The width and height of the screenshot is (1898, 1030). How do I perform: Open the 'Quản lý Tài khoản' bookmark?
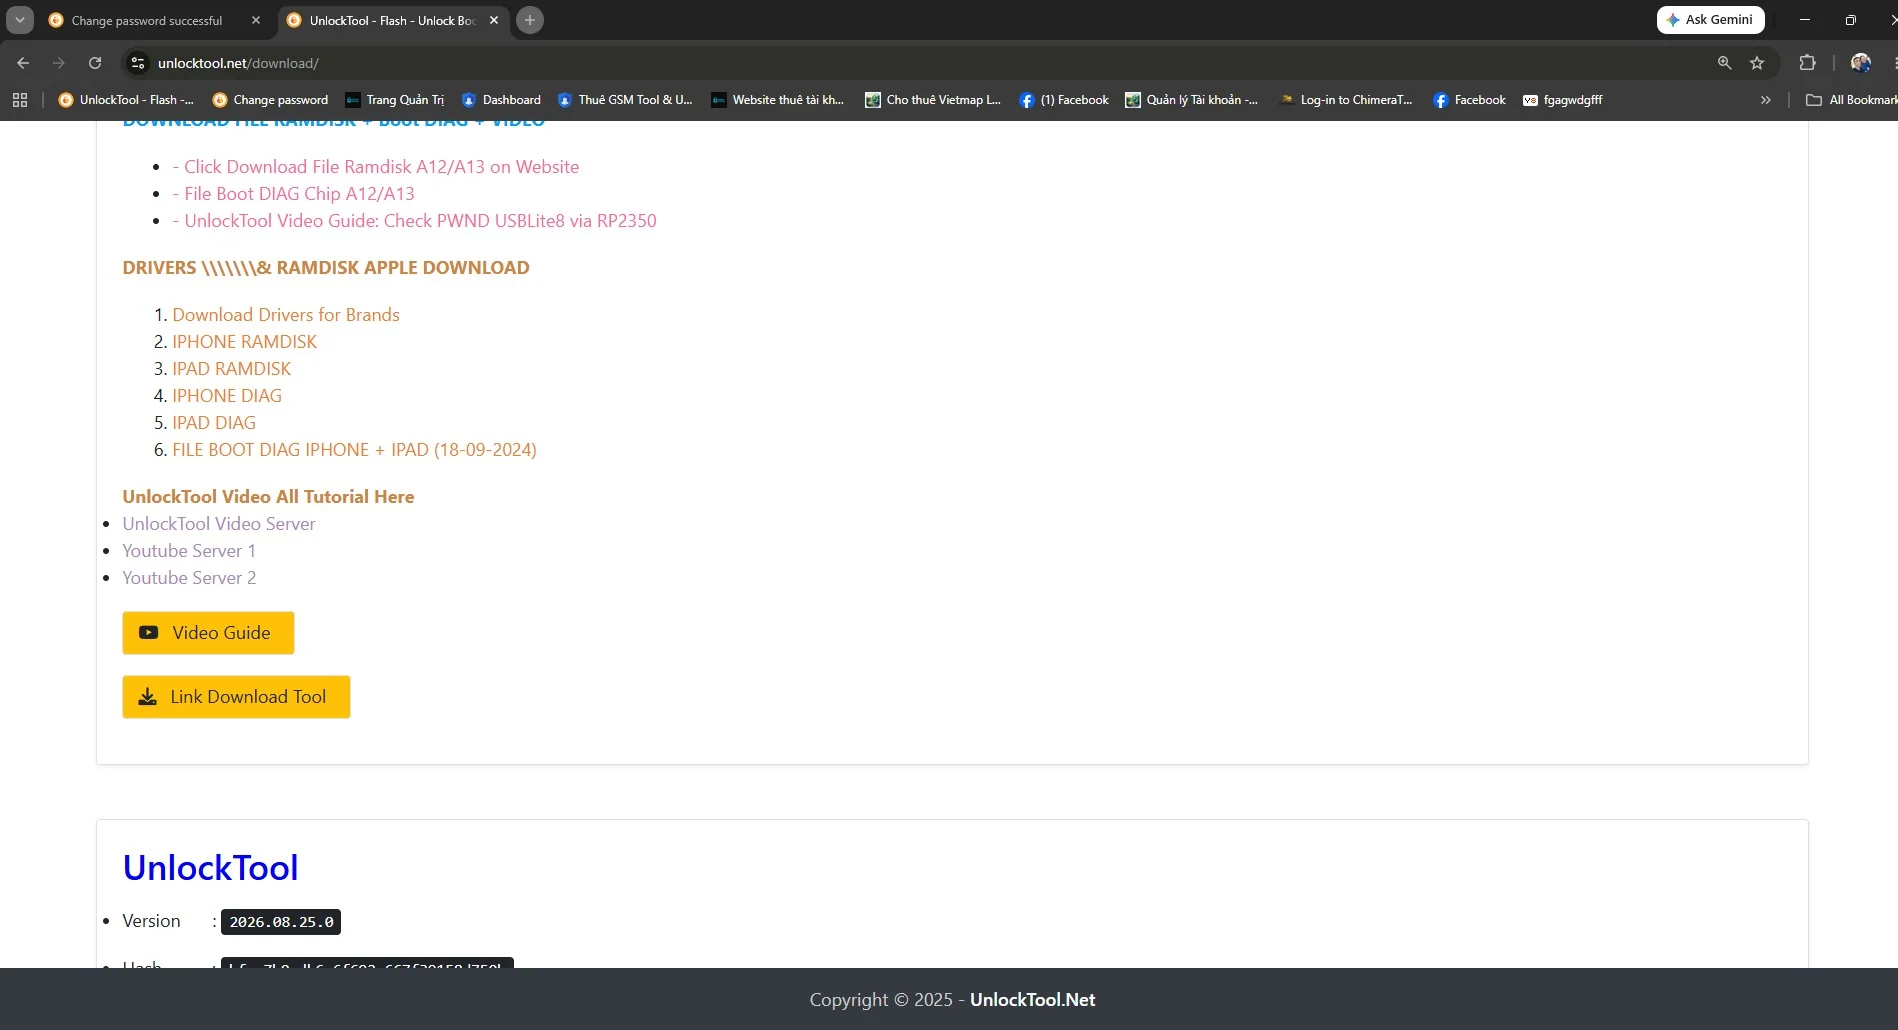(1192, 100)
